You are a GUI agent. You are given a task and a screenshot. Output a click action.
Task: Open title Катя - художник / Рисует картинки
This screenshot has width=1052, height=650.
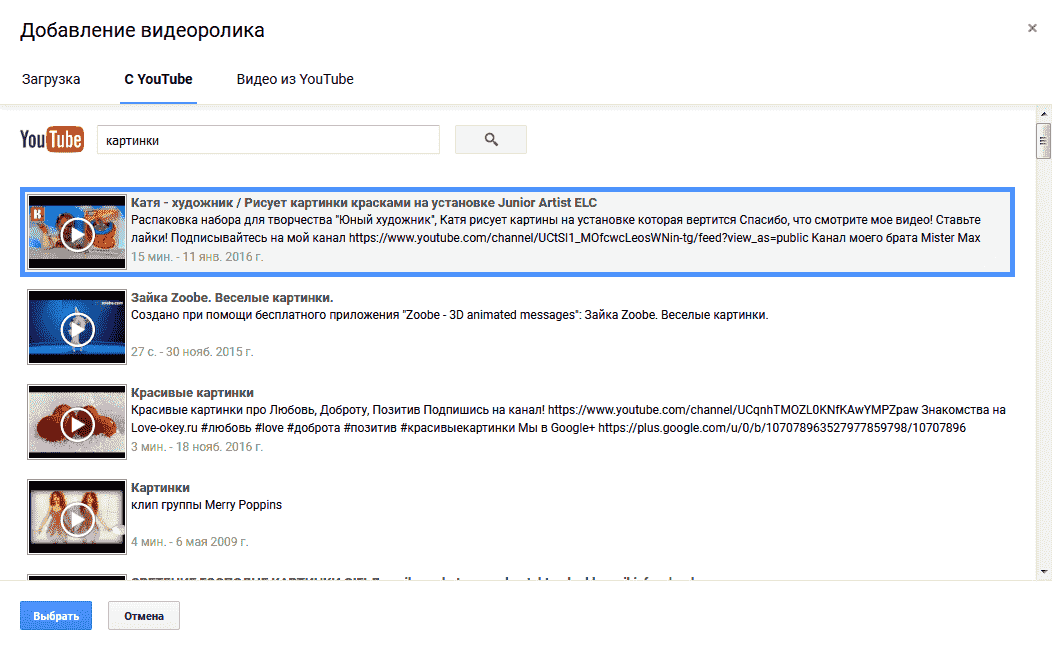point(364,203)
